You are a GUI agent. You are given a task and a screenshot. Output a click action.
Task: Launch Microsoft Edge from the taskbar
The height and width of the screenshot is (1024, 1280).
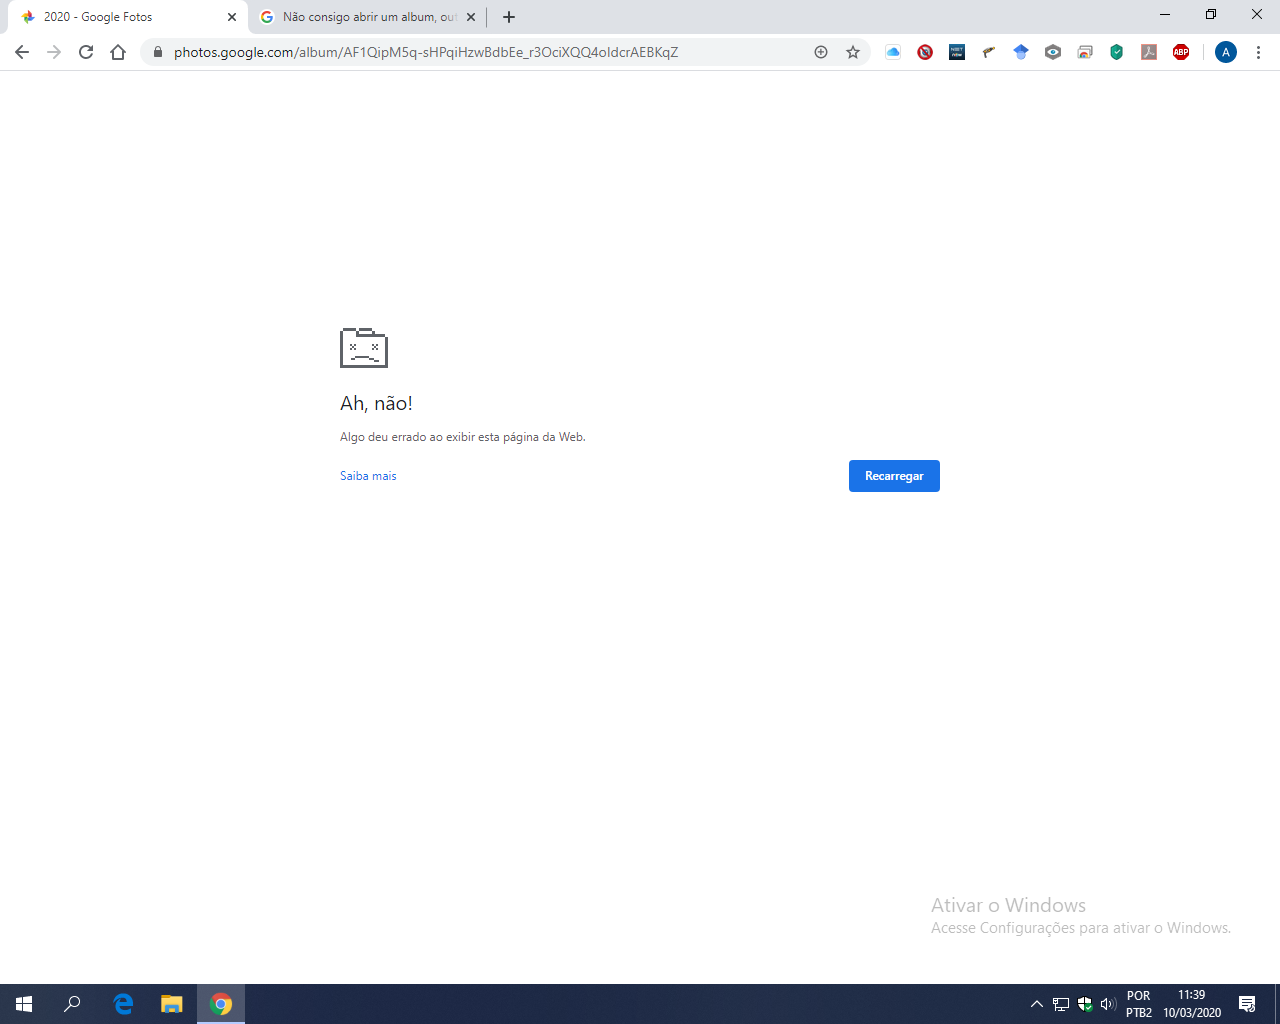[x=123, y=1004]
